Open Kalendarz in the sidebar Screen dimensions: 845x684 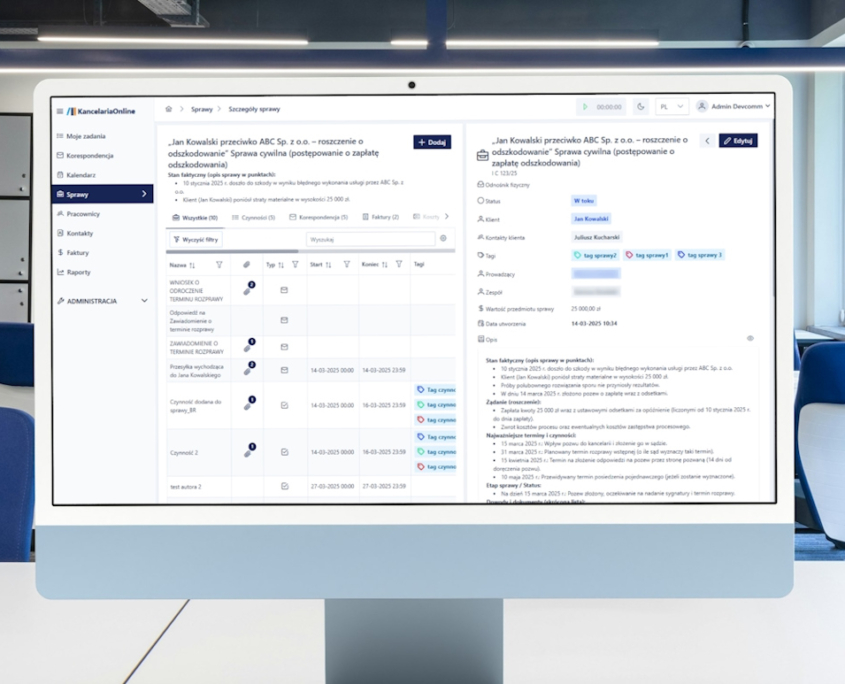[81, 175]
